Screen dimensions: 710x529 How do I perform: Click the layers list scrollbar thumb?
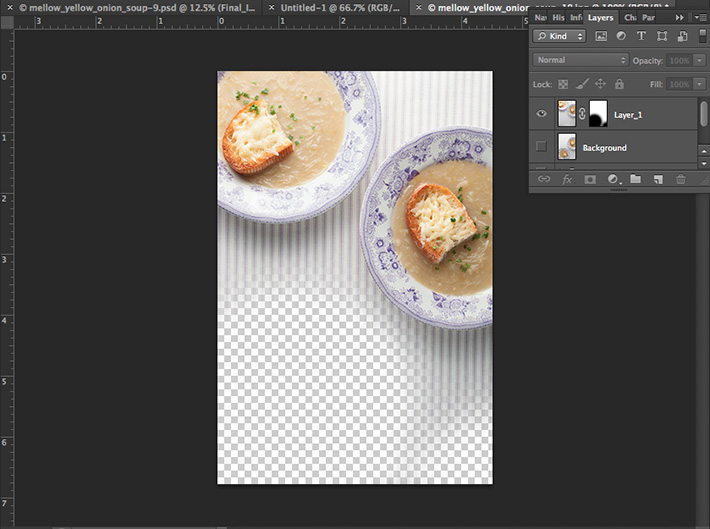(703, 114)
